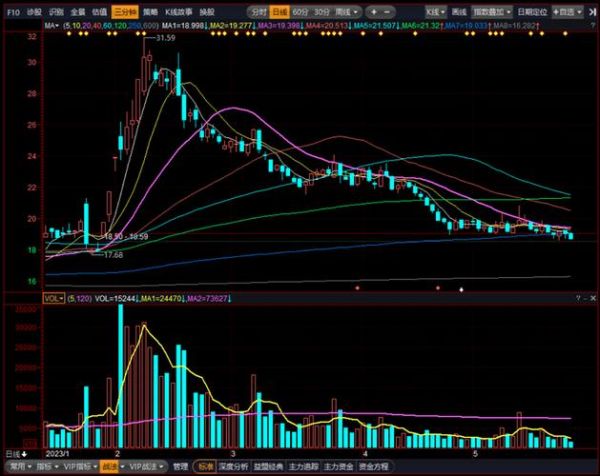Viewport: 600px width, 476px height.
Task: Click the white triangle marker under chart
Action: 461,288
